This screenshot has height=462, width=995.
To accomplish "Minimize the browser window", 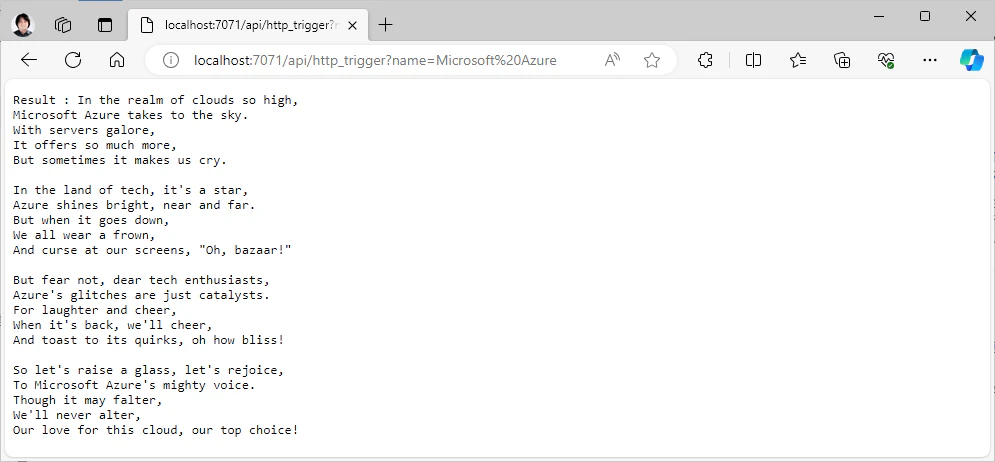I will (879, 16).
